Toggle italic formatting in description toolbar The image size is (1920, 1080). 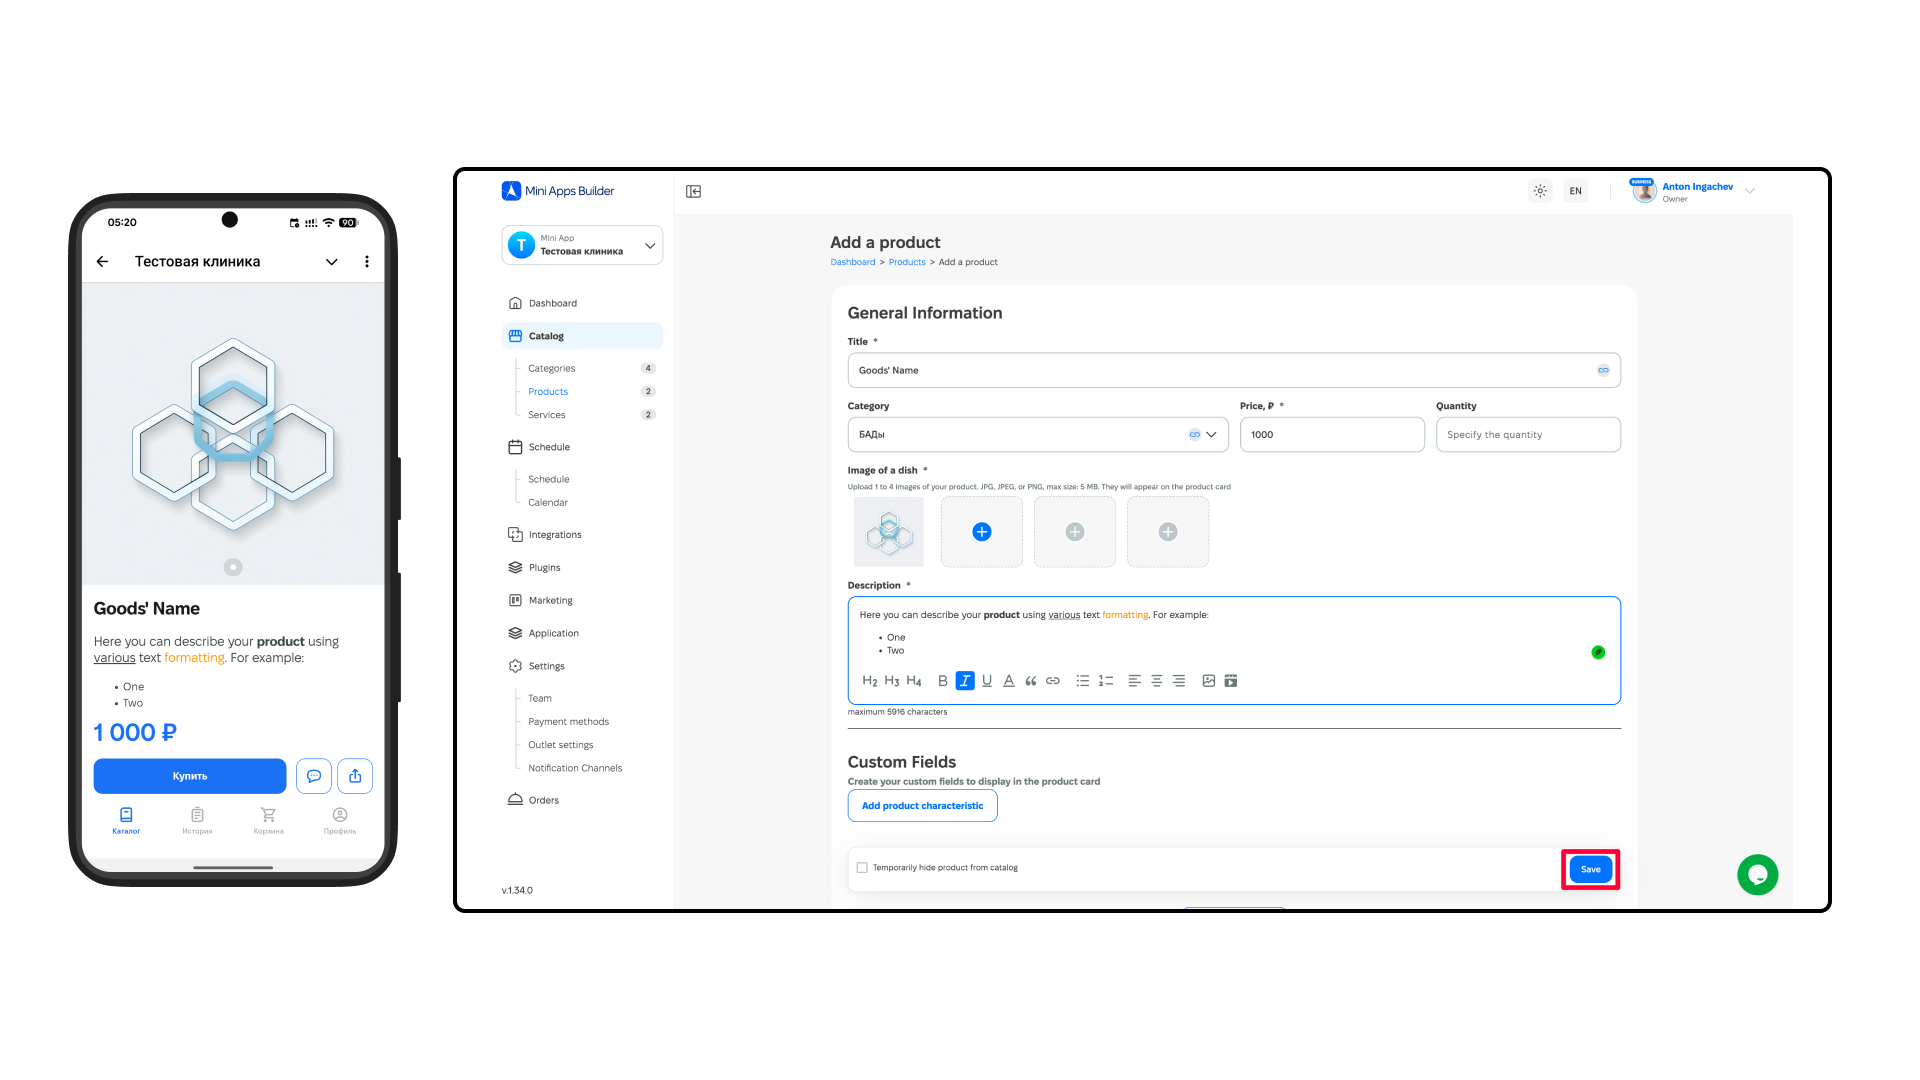click(964, 681)
